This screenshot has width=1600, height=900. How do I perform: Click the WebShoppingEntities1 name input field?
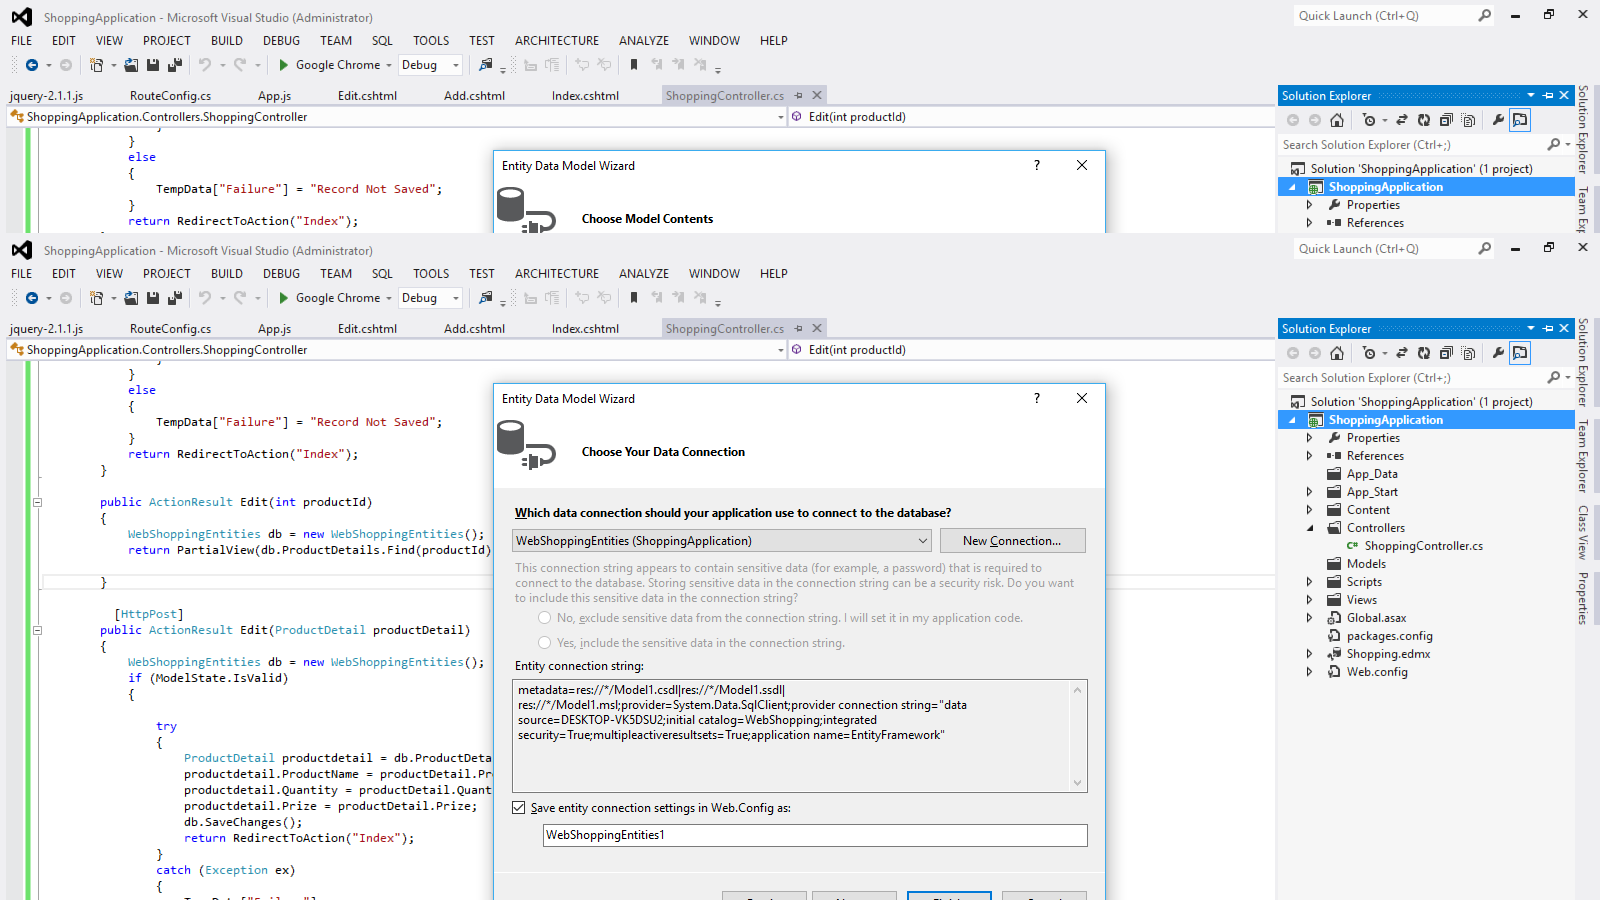pyautogui.click(x=700, y=835)
